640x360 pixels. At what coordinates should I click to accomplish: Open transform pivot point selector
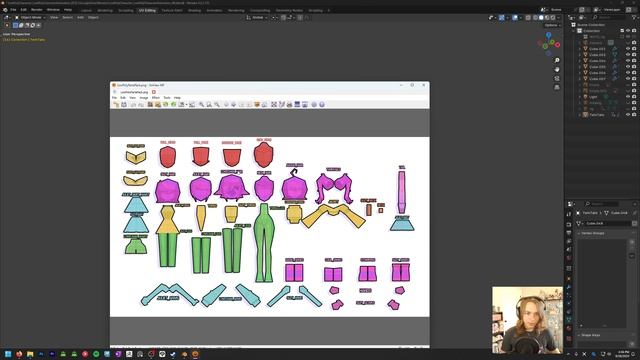[275, 18]
